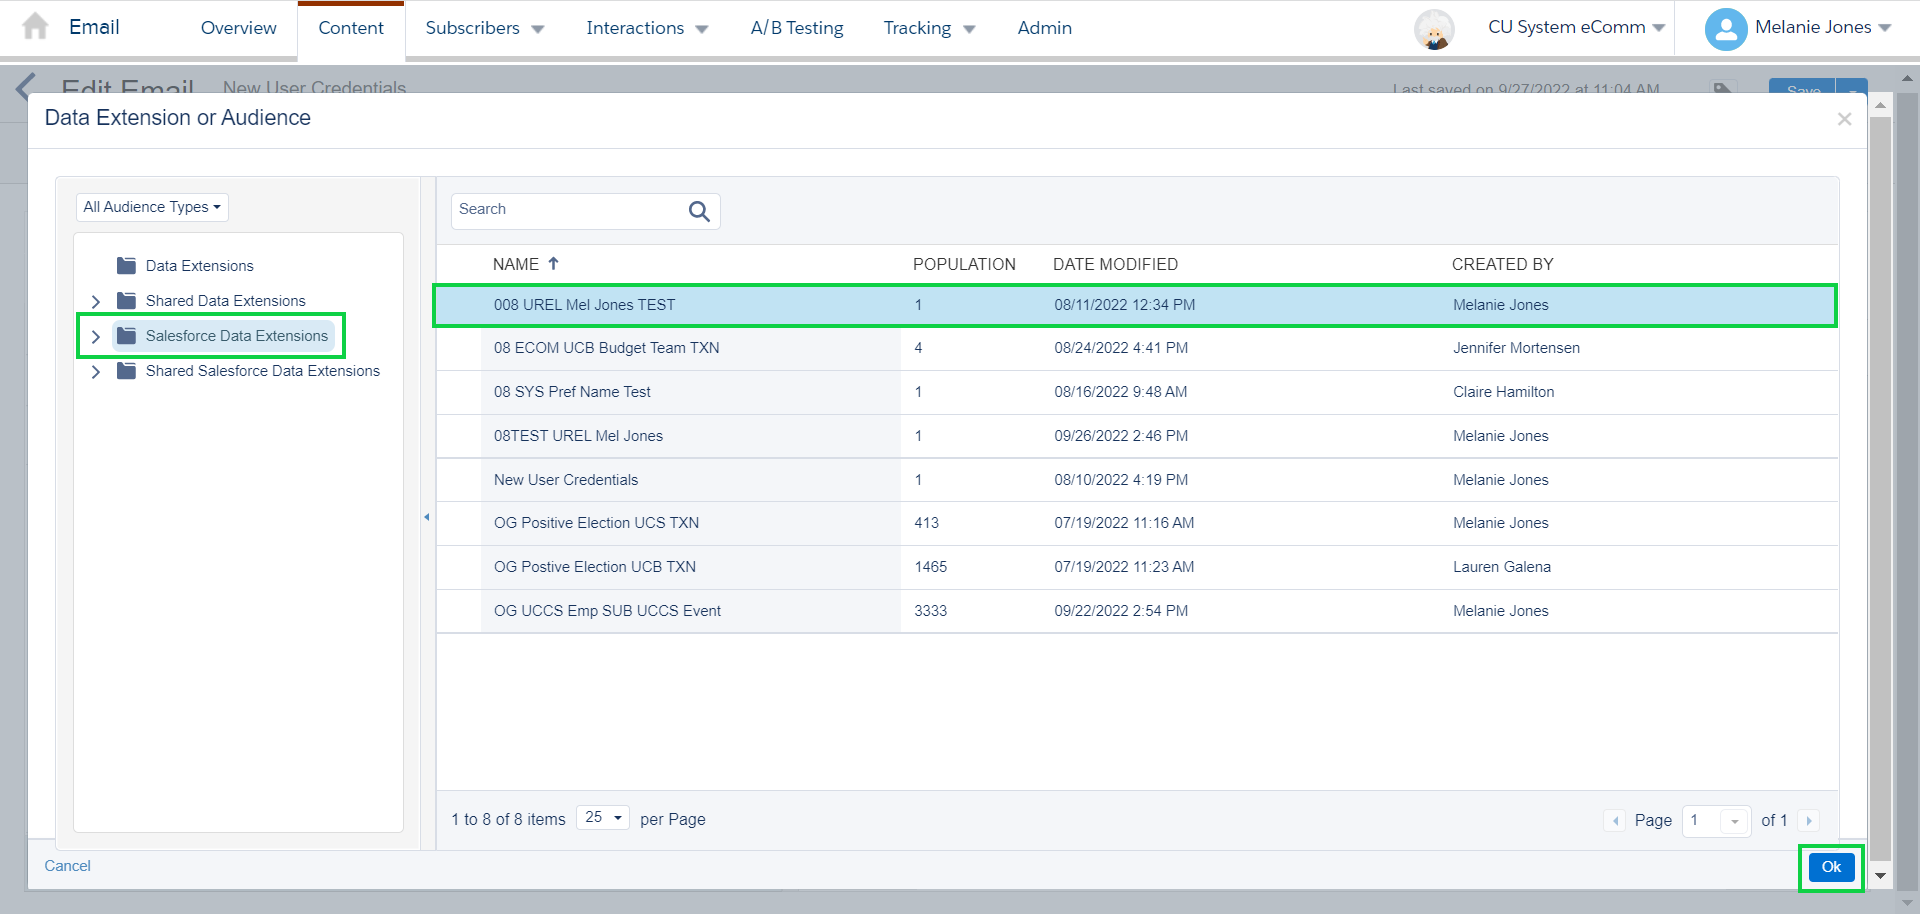Click Melanie Jones user profile avatar
Image resolution: width=1920 pixels, height=914 pixels.
coord(1725,29)
